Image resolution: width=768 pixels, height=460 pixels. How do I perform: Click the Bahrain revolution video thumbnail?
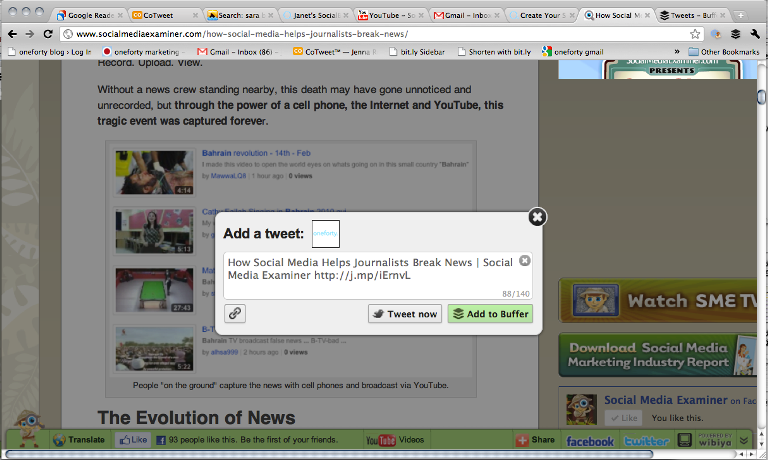tap(154, 172)
